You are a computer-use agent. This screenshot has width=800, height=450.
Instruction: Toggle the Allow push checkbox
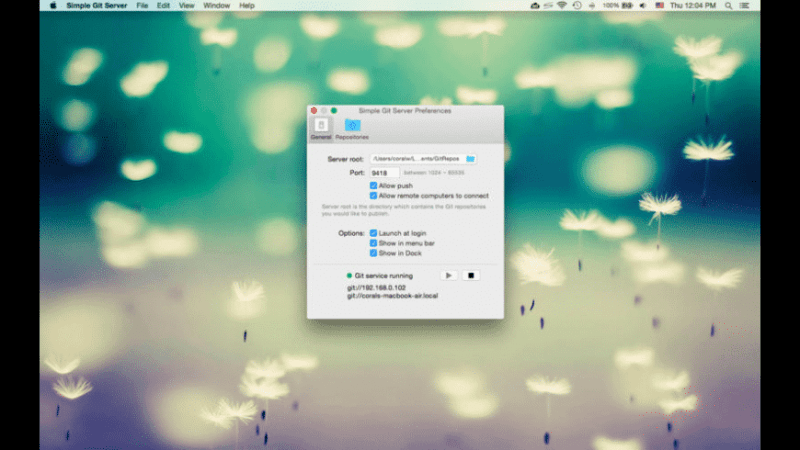[373, 186]
